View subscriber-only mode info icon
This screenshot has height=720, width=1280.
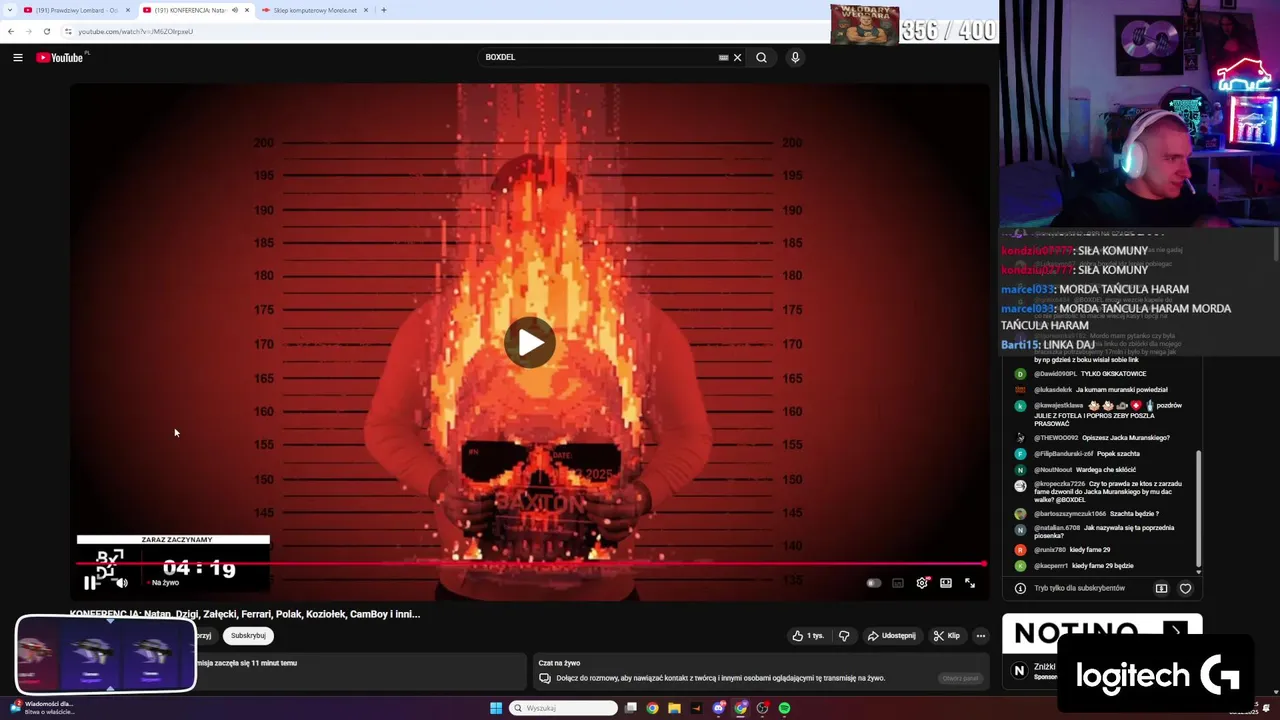pyautogui.click(x=1020, y=588)
